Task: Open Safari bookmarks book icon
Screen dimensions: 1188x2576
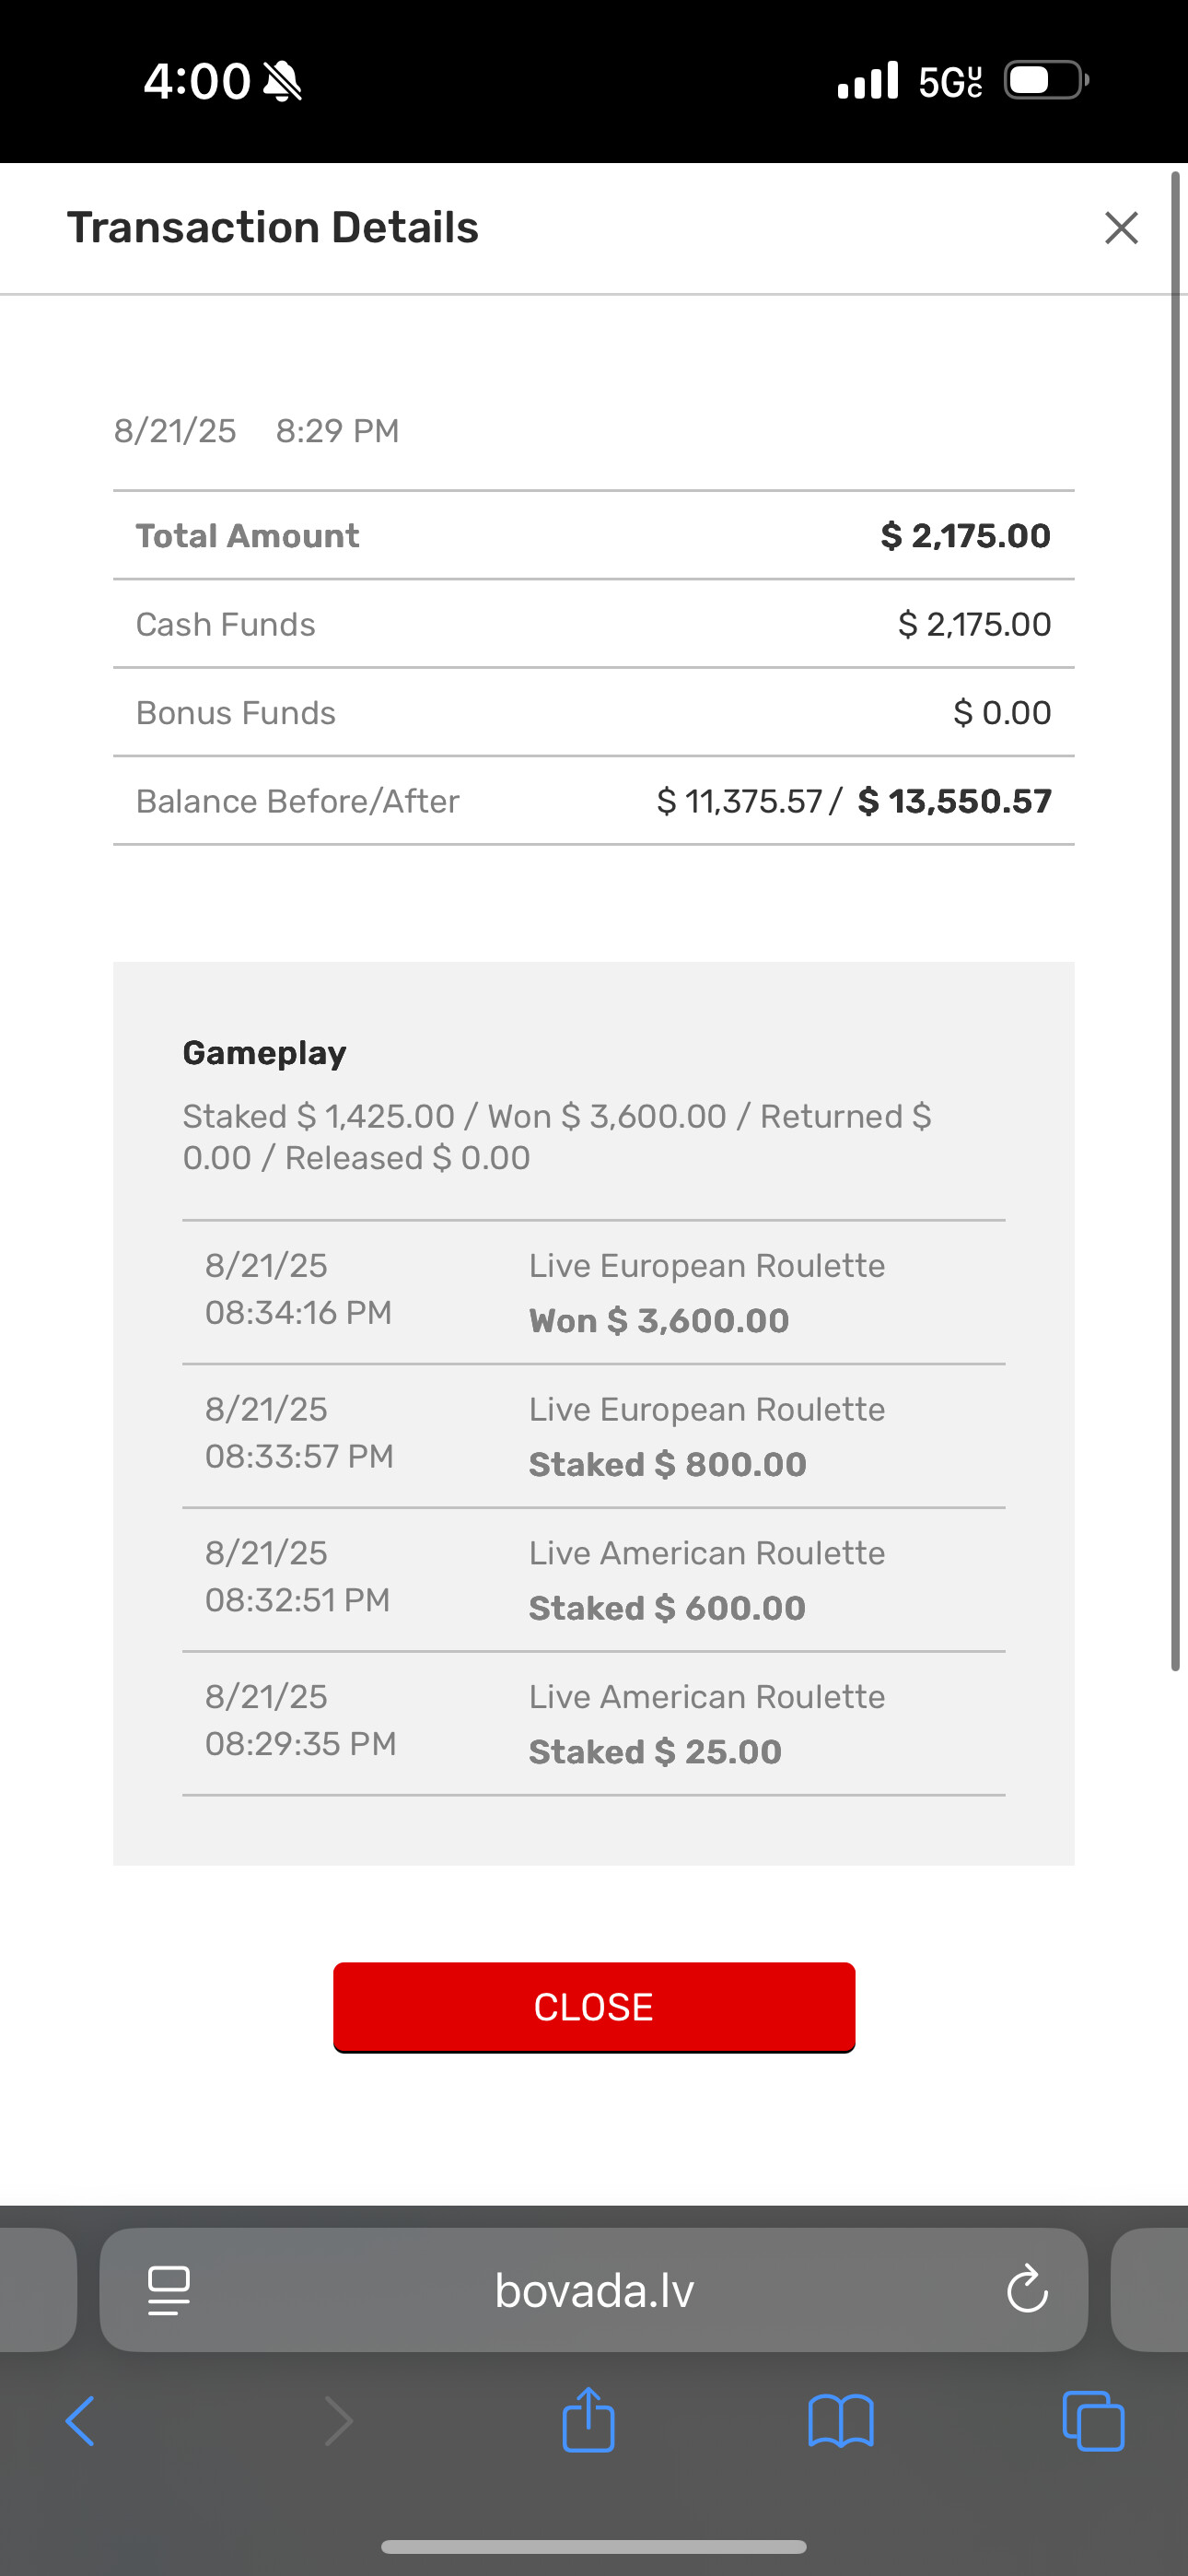Action: pyautogui.click(x=841, y=2421)
